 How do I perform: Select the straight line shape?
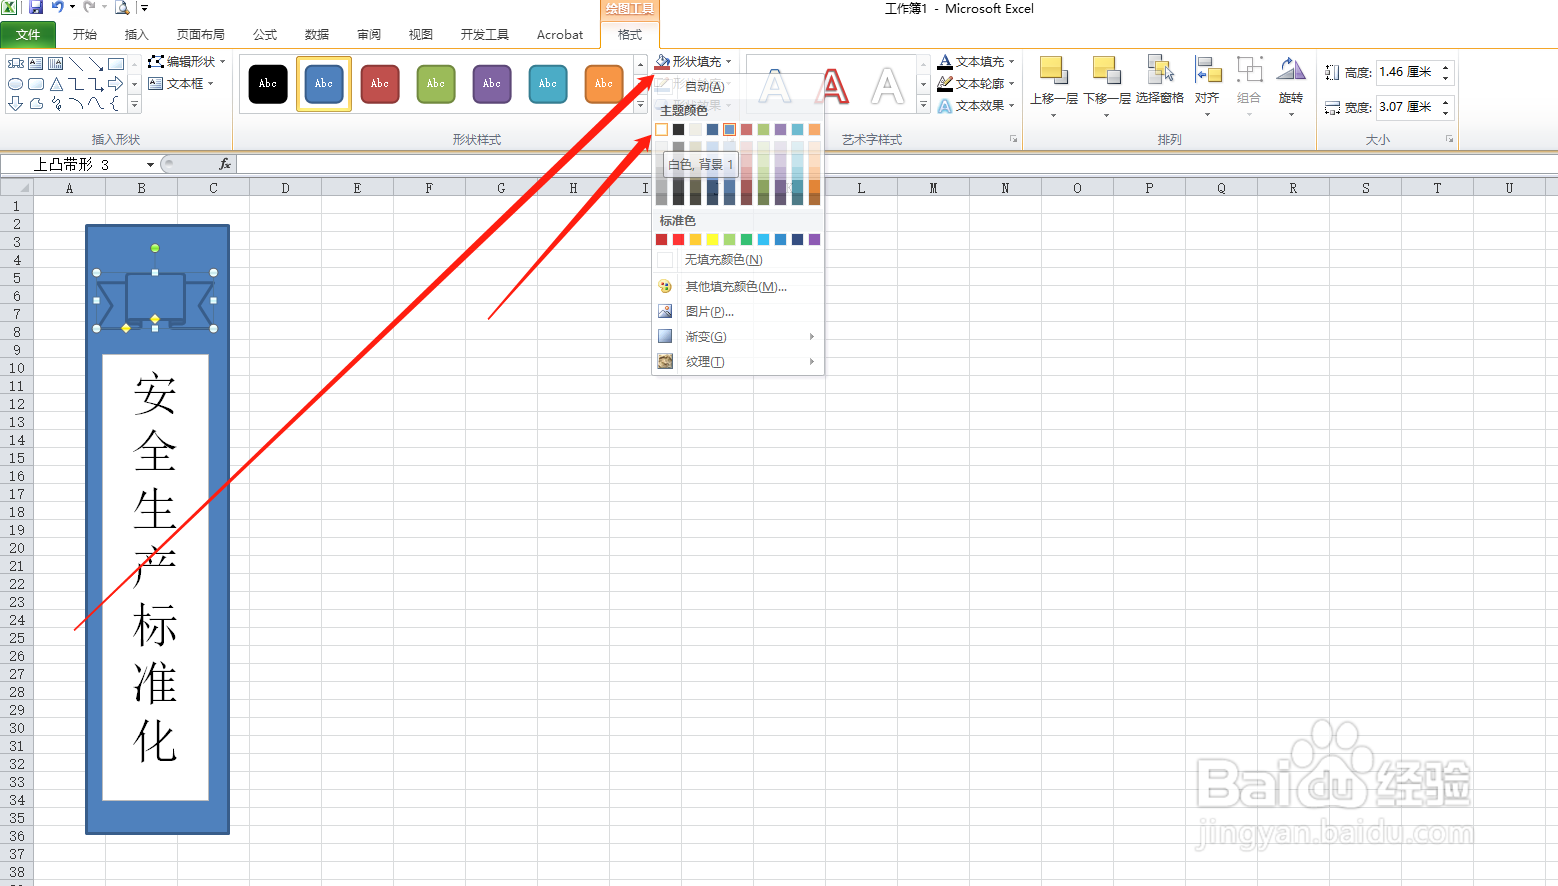coord(76,64)
